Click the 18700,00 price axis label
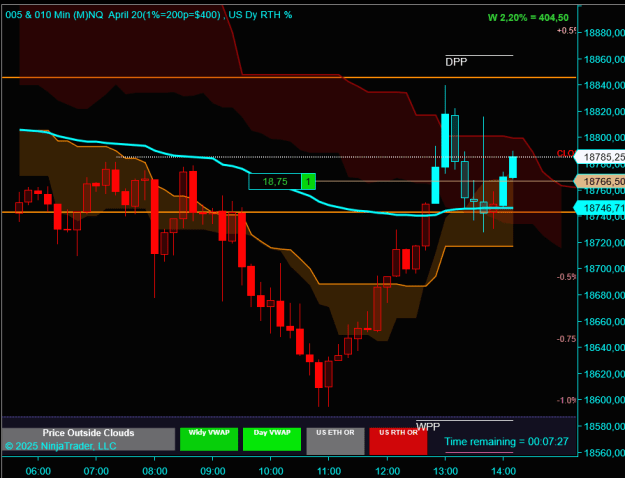Screen dimensions: 625x478 [604, 269]
